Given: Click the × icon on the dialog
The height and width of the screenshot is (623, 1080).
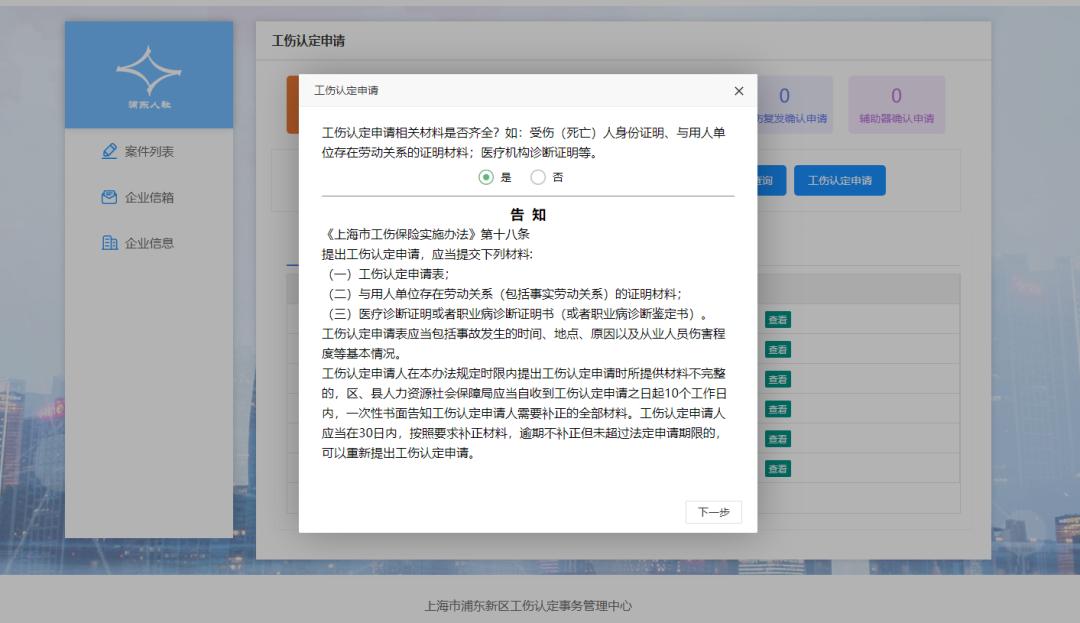Looking at the screenshot, I should pyautogui.click(x=739, y=90).
